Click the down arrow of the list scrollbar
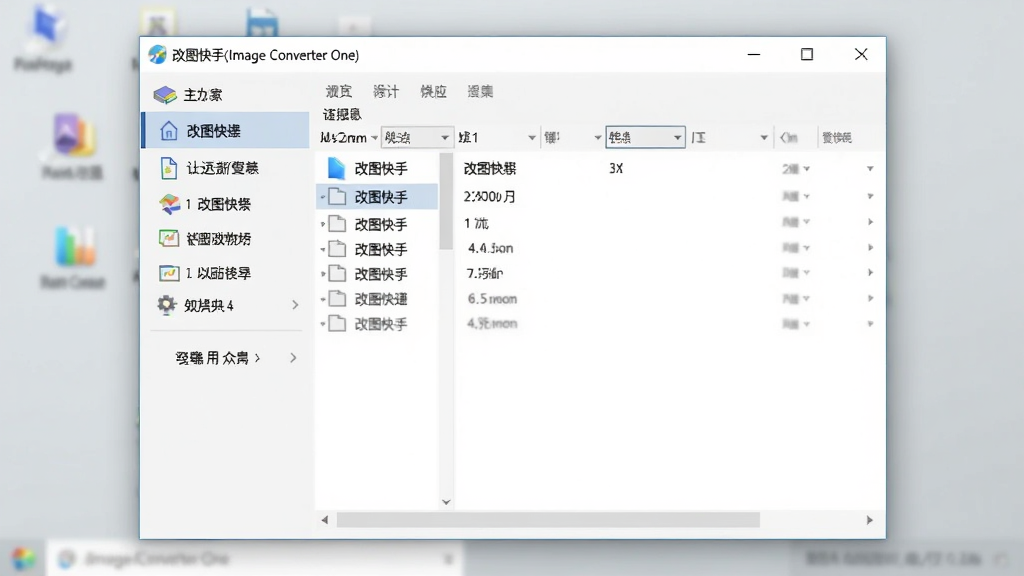 point(446,502)
